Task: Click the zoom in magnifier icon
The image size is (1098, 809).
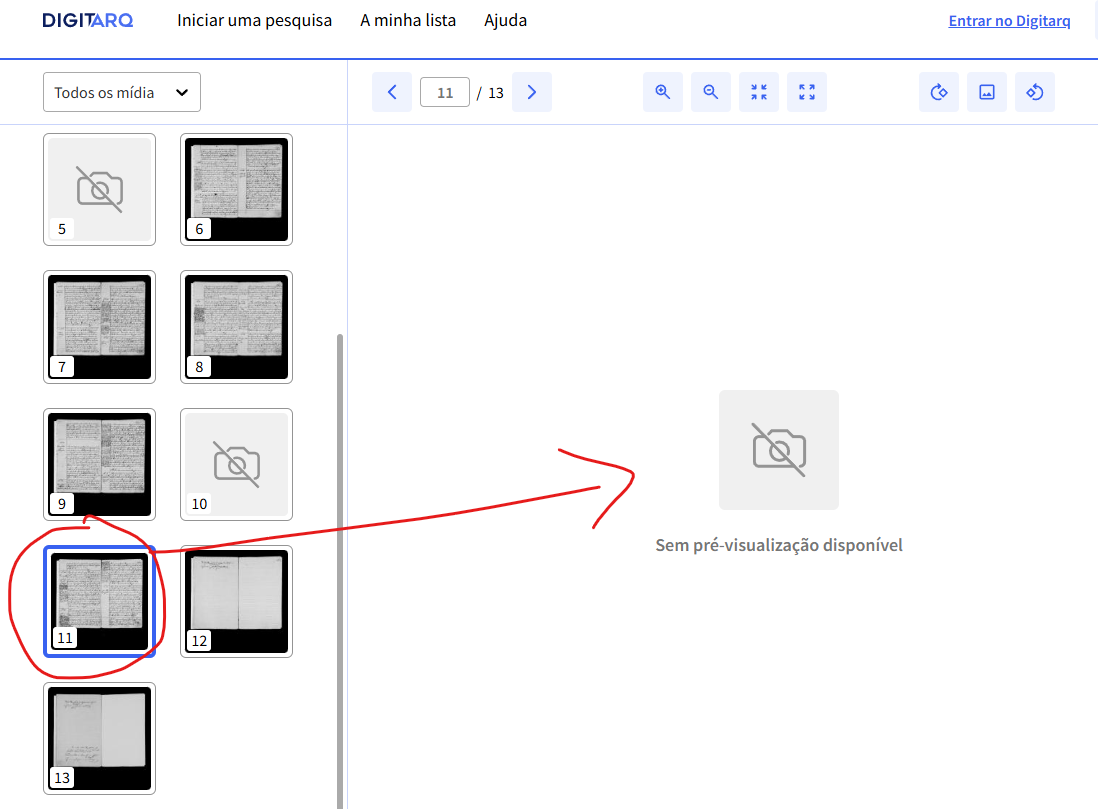Action: 662,92
